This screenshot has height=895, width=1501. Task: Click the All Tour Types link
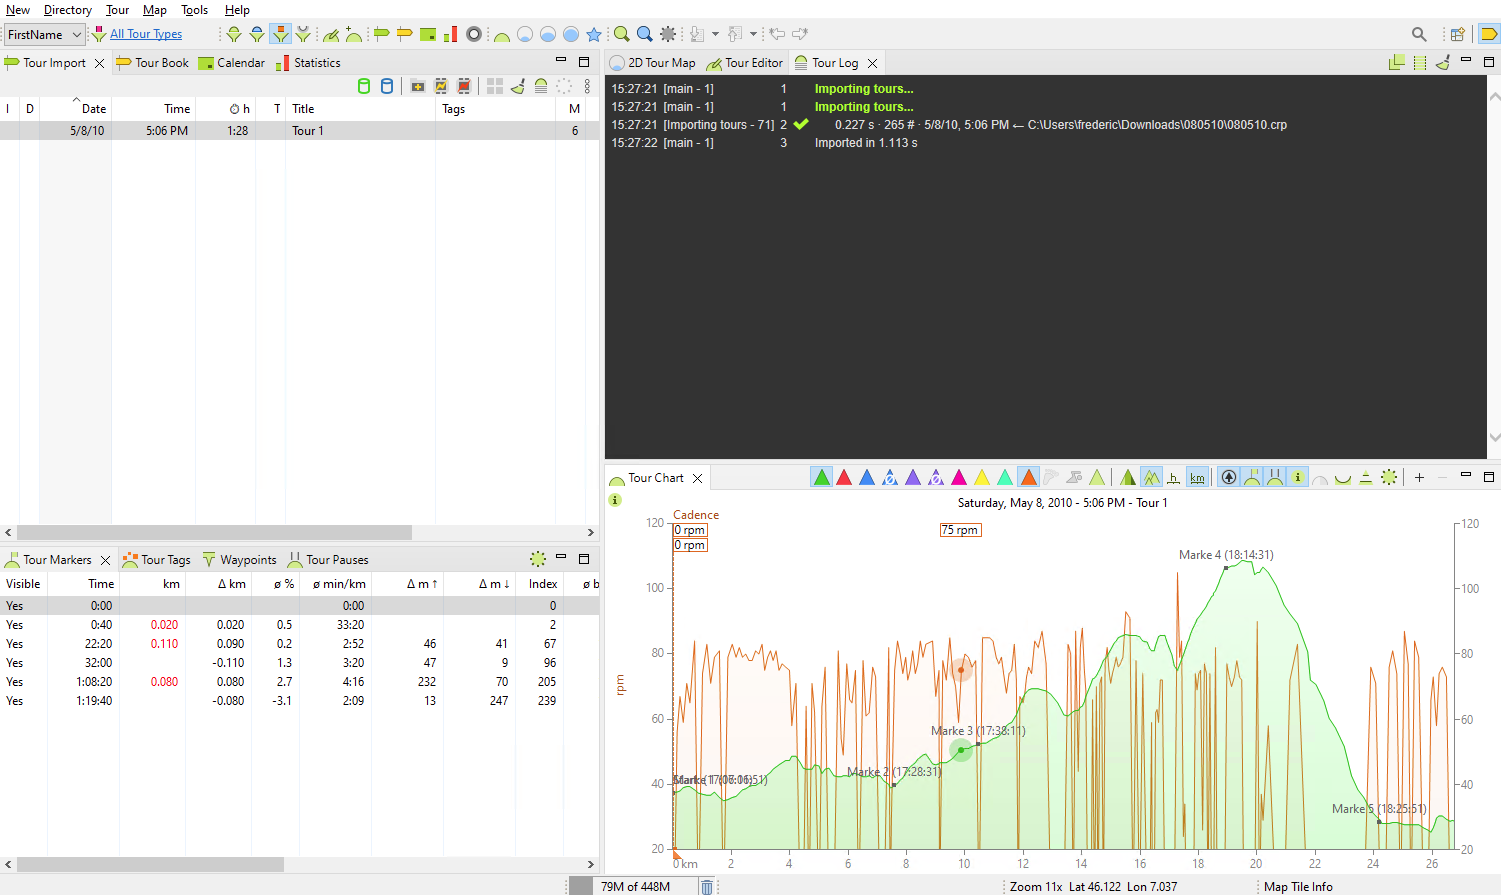[x=144, y=33]
